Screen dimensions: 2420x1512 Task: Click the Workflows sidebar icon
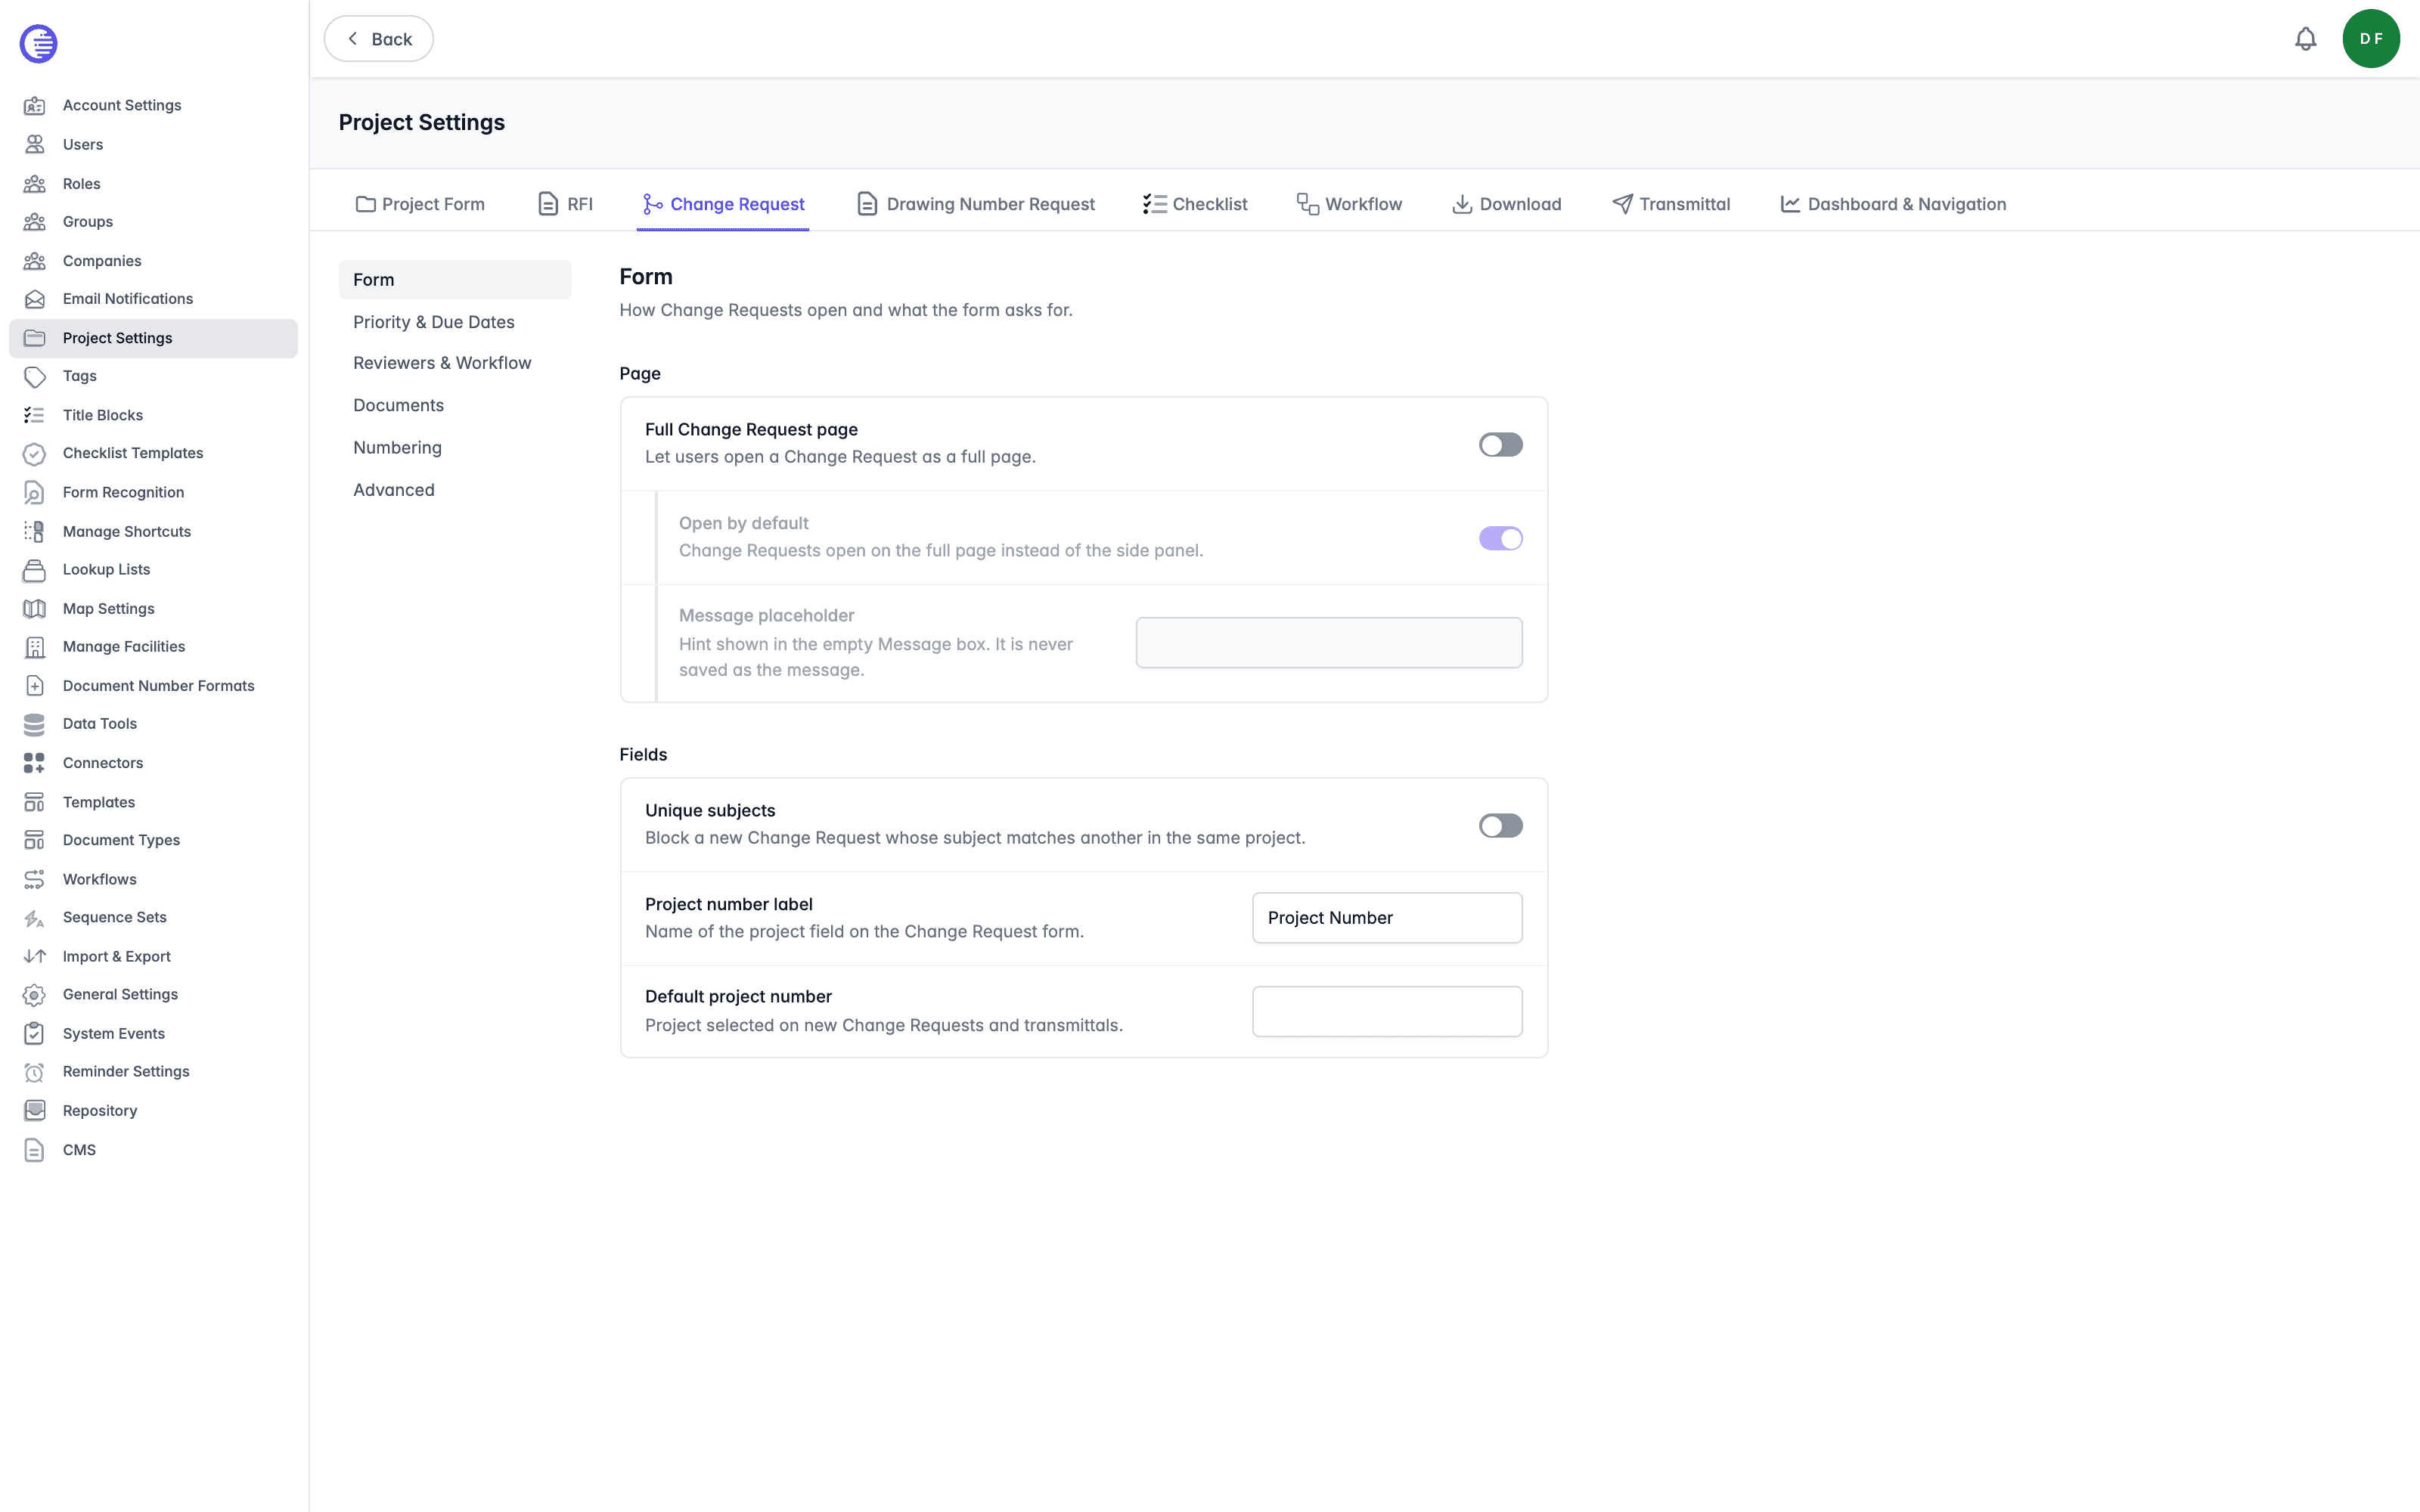(x=35, y=879)
